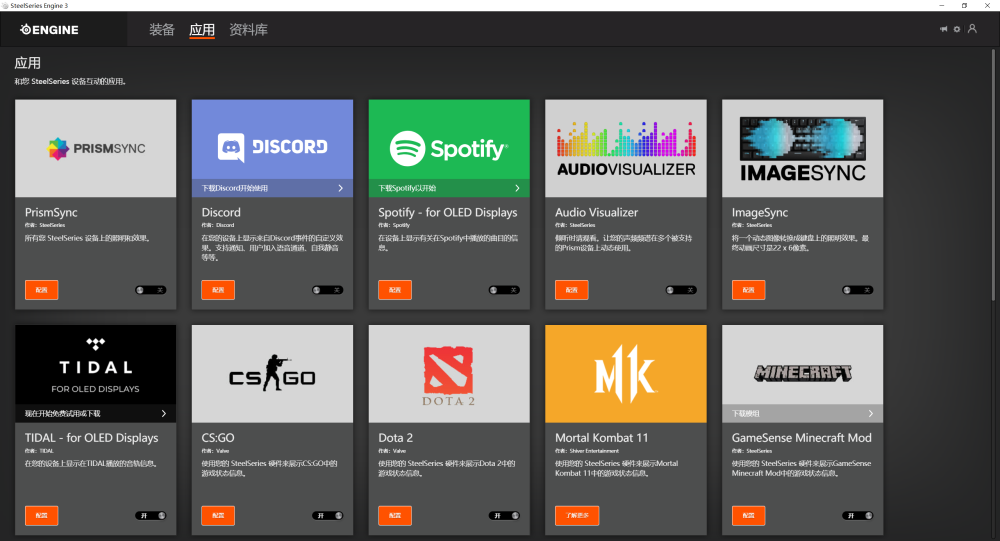Click the CS:GO logo image
Viewport: 1000px width, 541px height.
point(272,374)
